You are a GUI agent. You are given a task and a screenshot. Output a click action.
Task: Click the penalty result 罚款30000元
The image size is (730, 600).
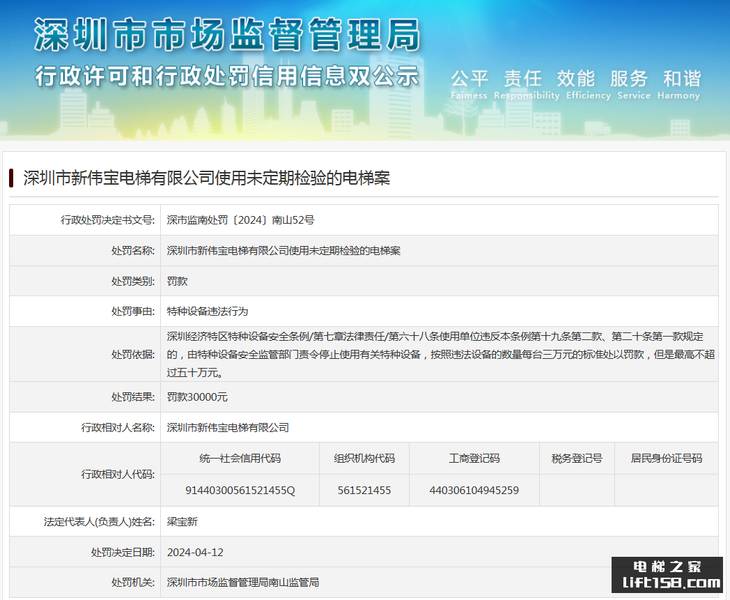coord(197,397)
